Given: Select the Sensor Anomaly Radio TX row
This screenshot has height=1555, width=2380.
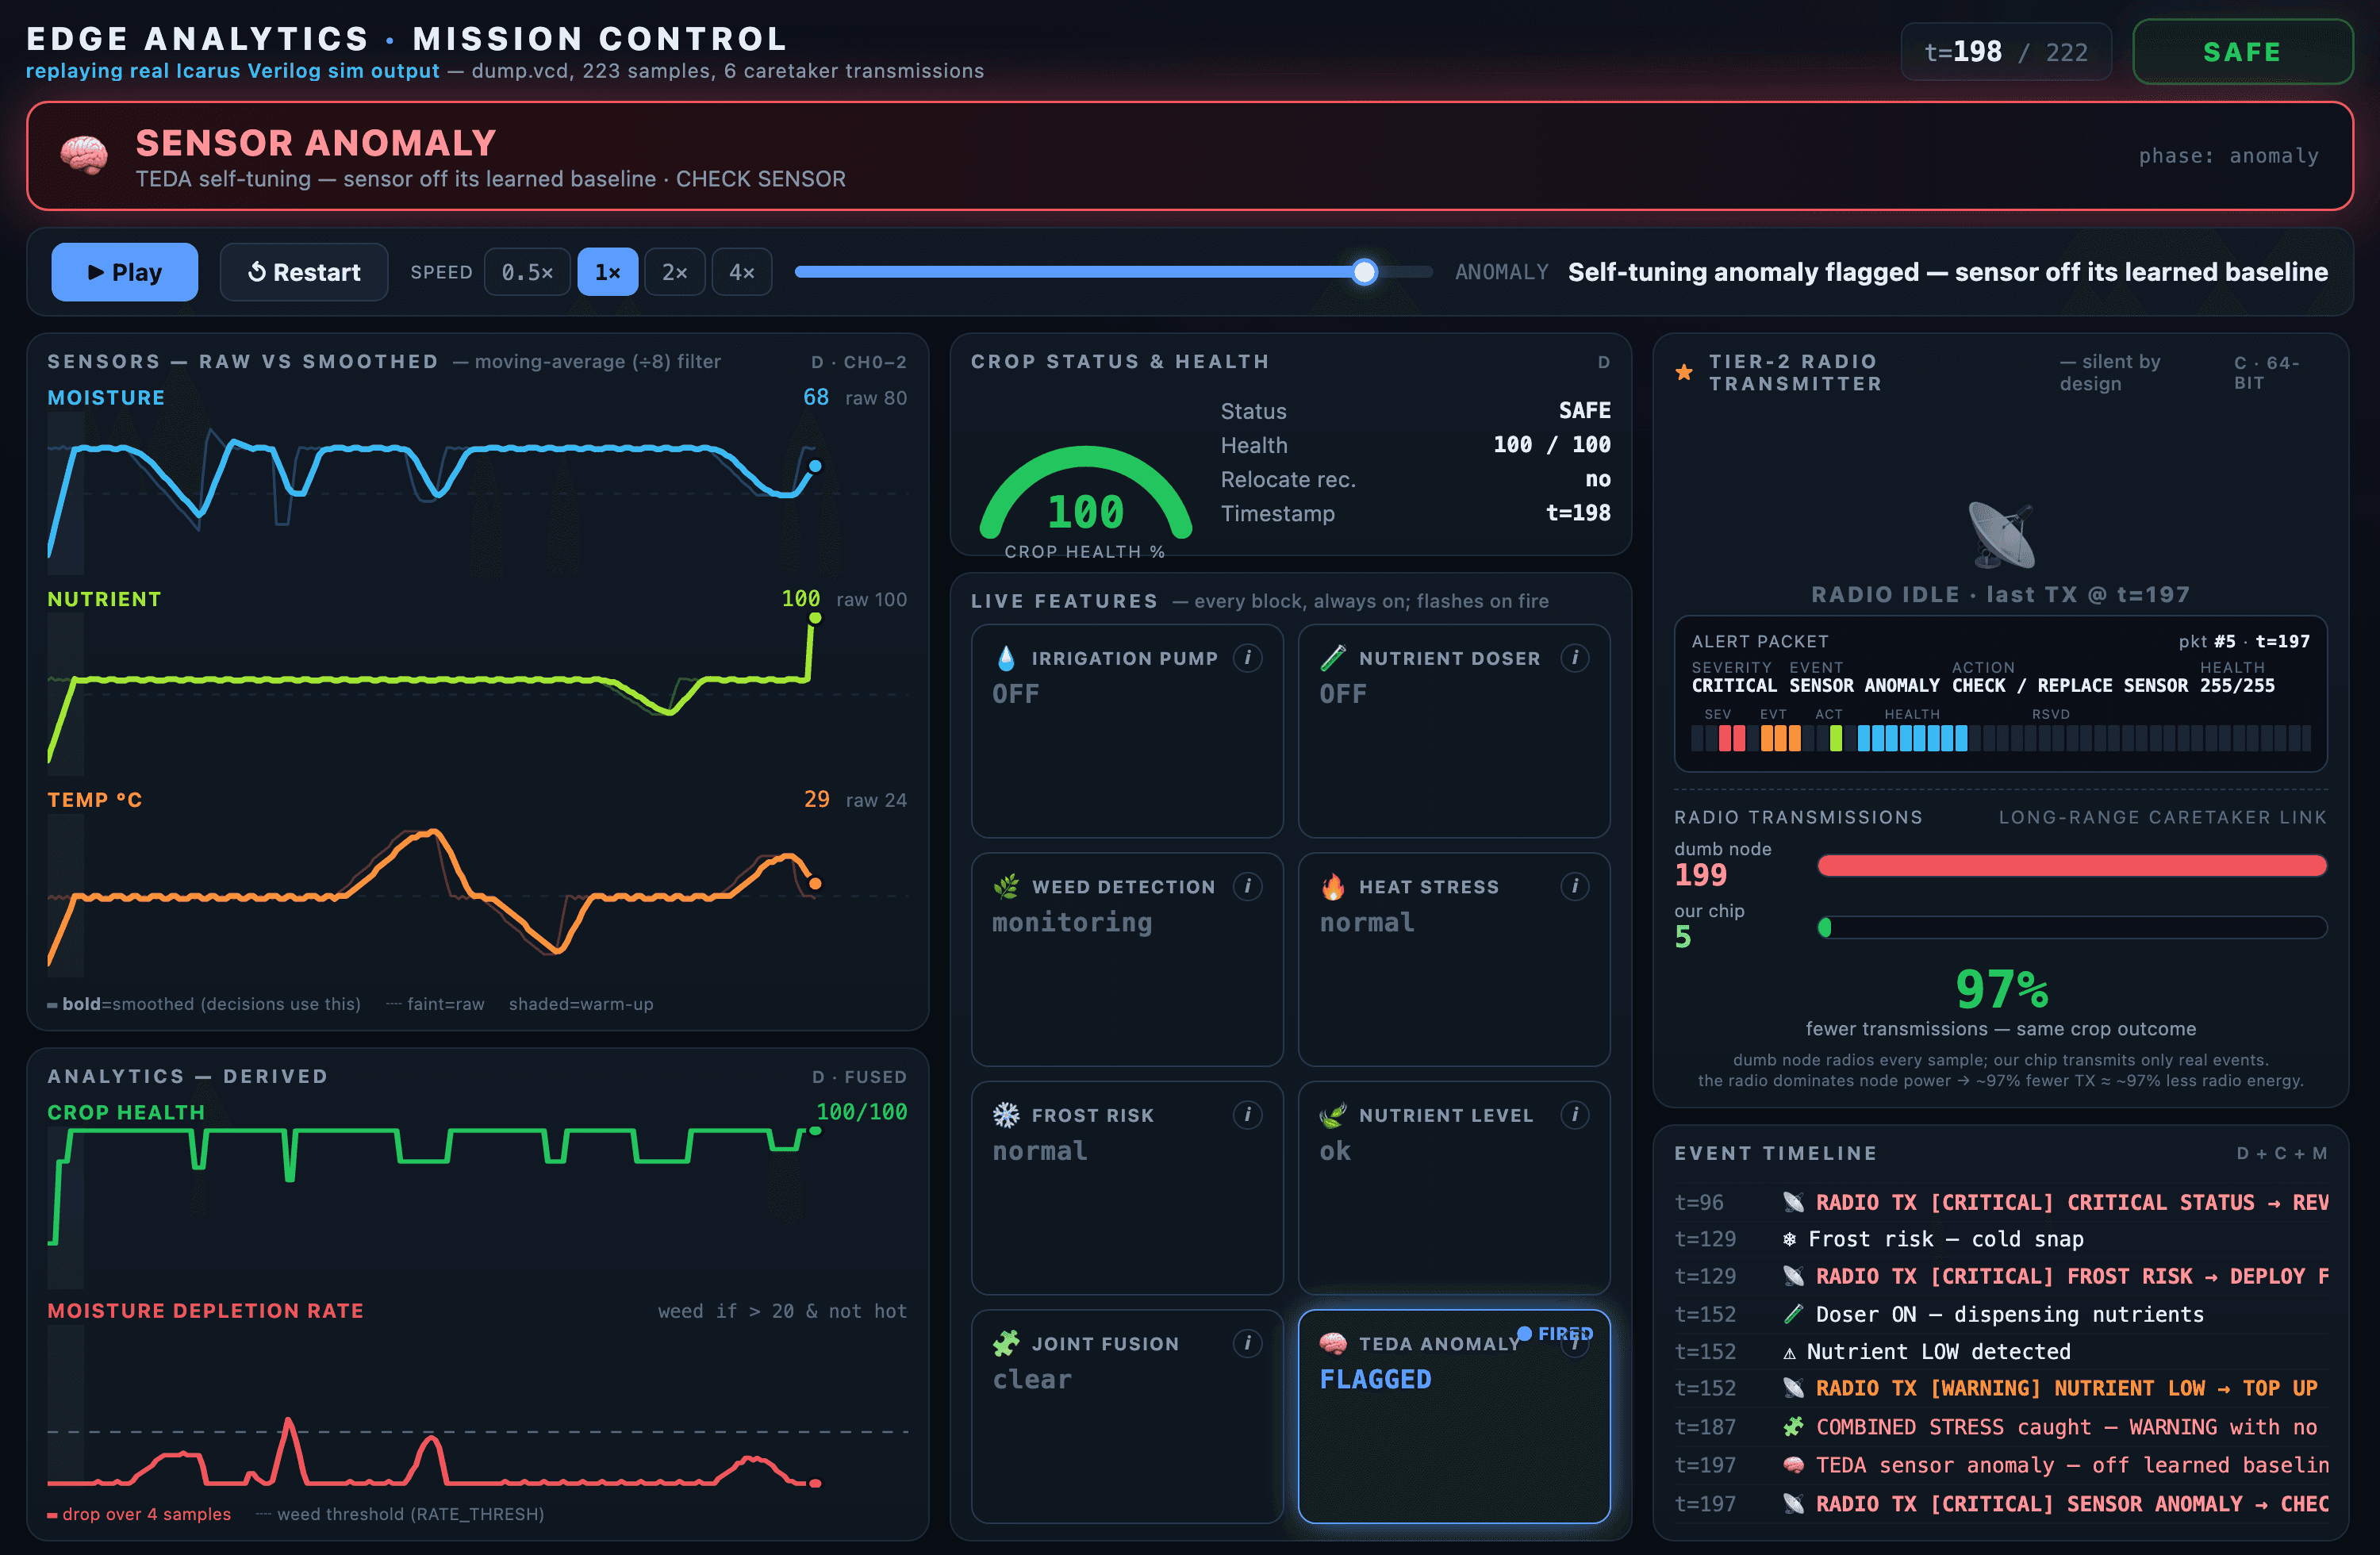Looking at the screenshot, I should click(2001, 1504).
